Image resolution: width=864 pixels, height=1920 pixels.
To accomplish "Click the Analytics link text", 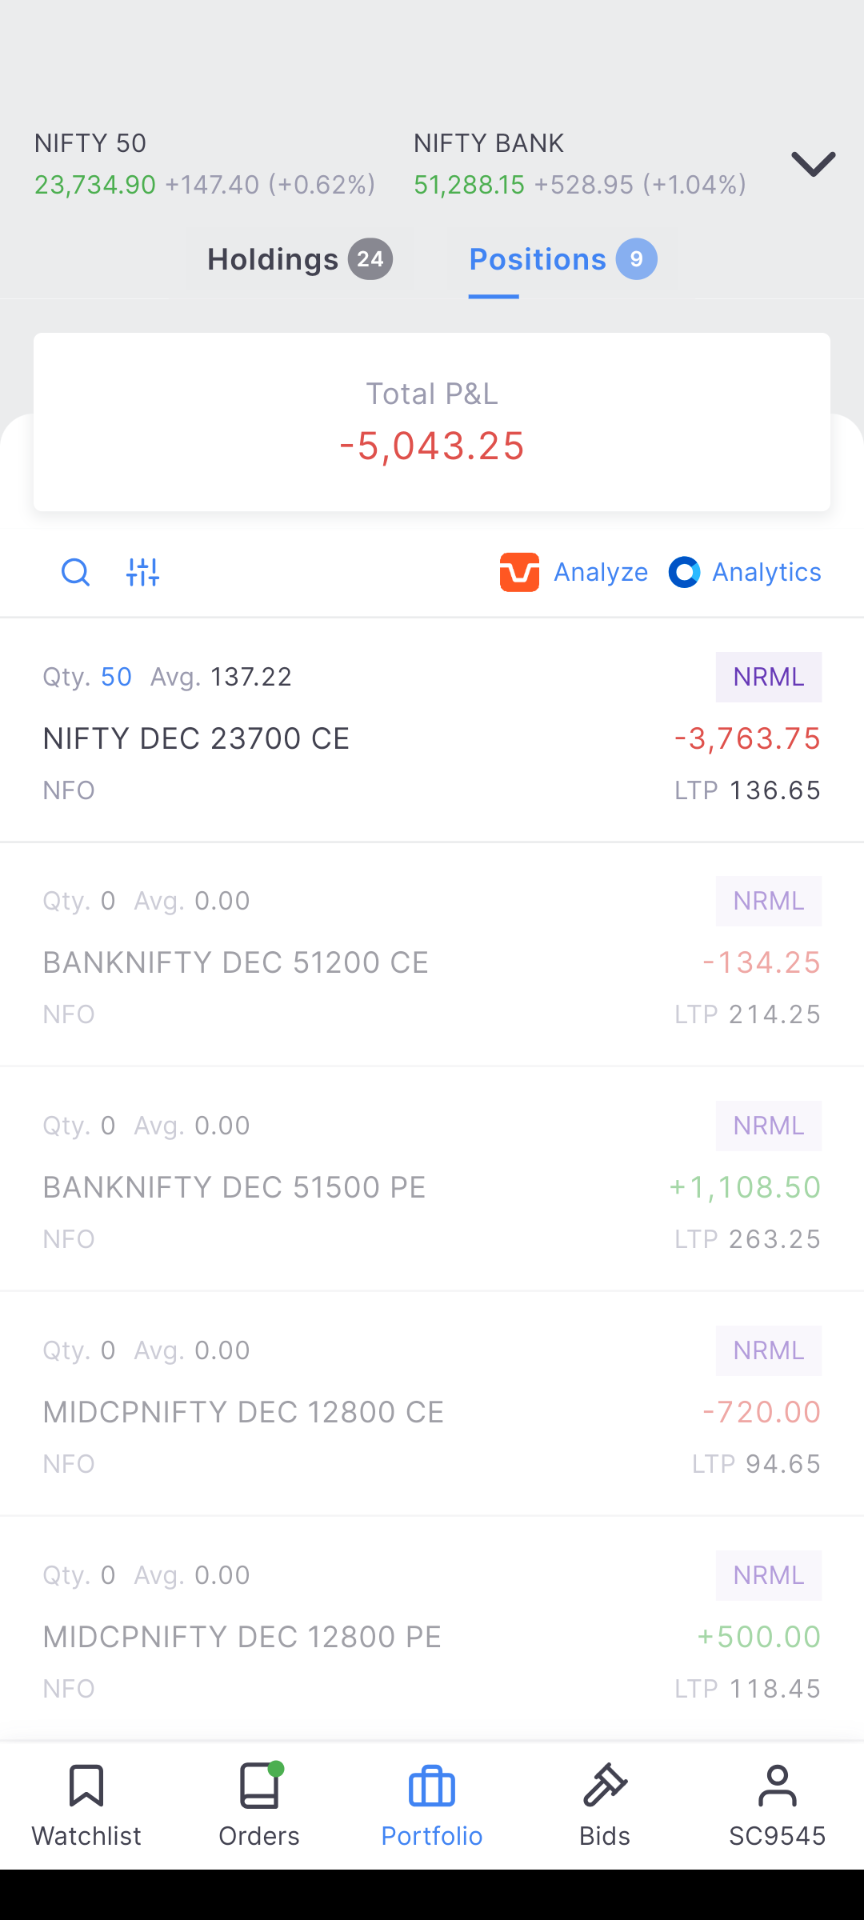I will [767, 572].
